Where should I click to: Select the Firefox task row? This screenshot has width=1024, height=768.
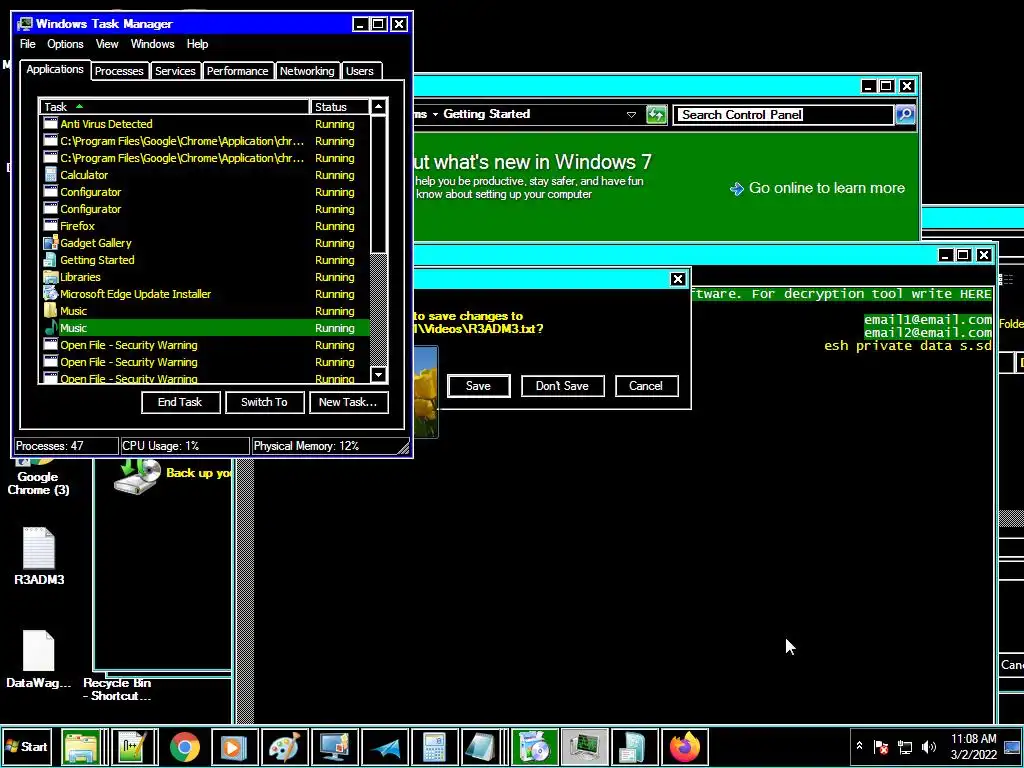204,225
